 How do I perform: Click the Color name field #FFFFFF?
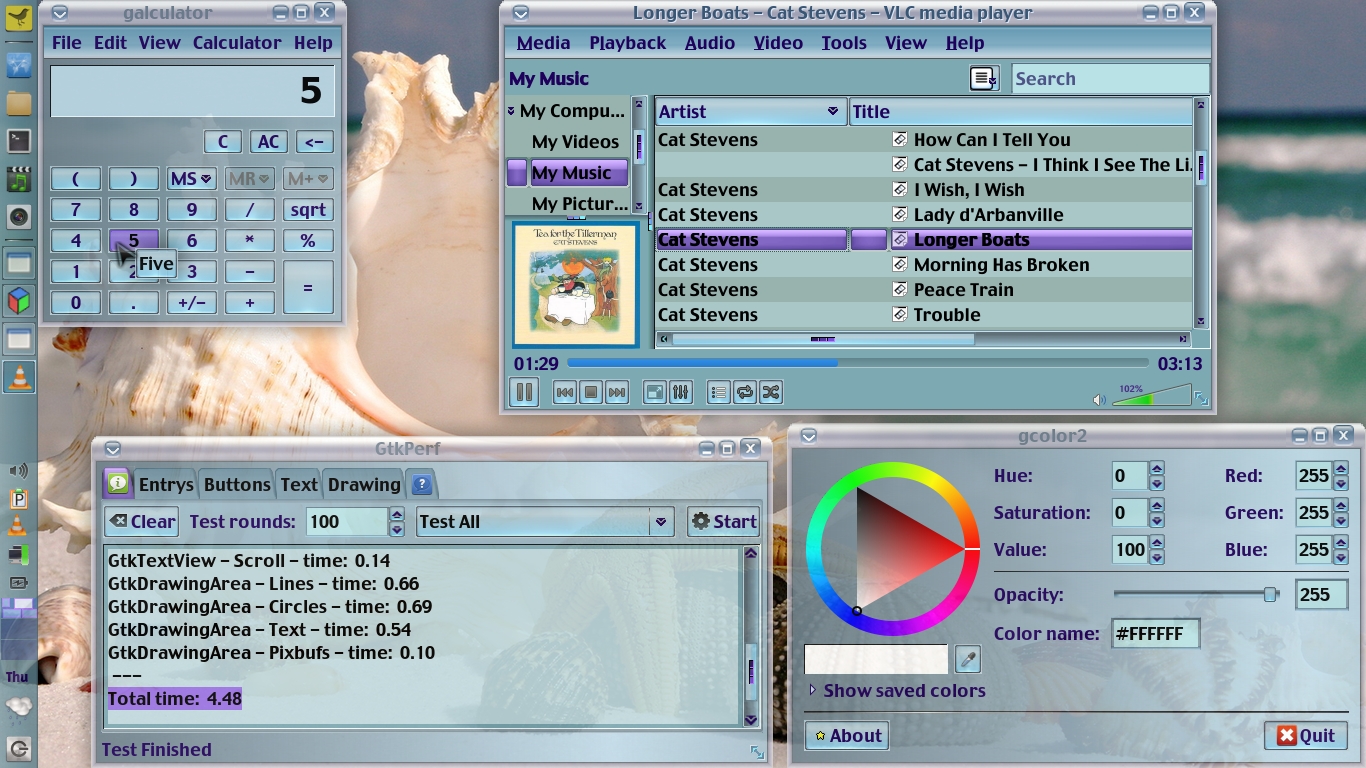(1155, 634)
